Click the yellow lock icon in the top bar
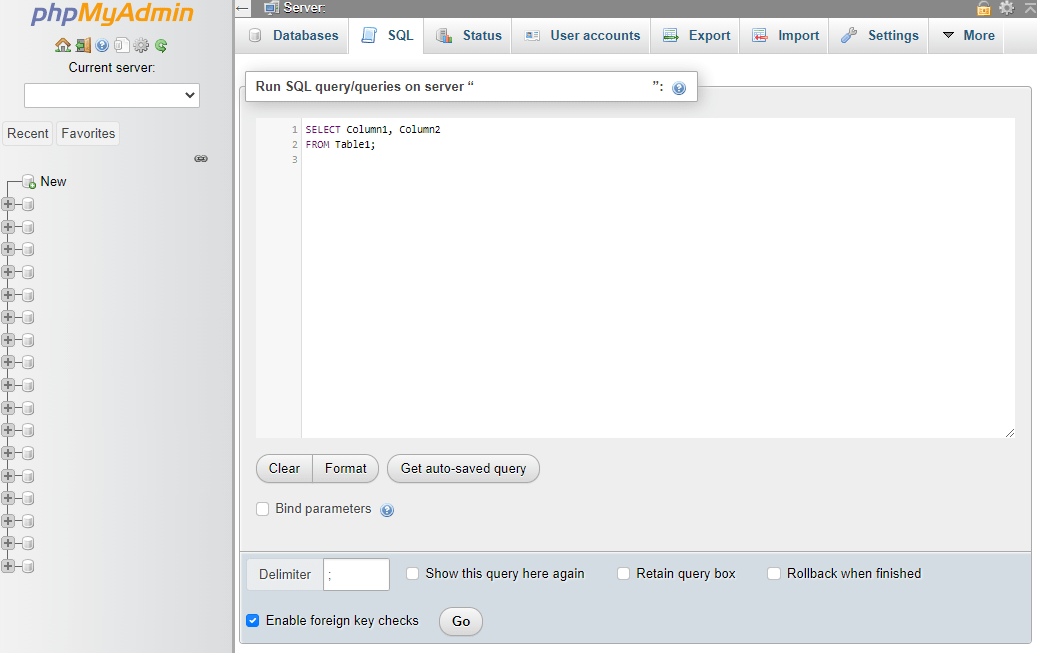The height and width of the screenshot is (653, 1037). click(984, 7)
